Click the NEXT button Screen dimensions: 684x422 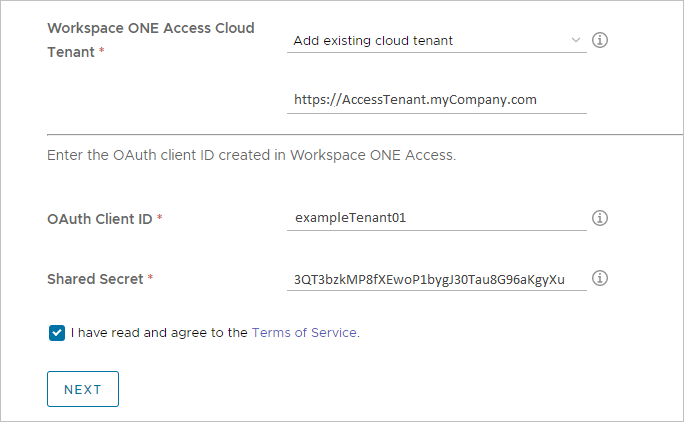(x=83, y=389)
